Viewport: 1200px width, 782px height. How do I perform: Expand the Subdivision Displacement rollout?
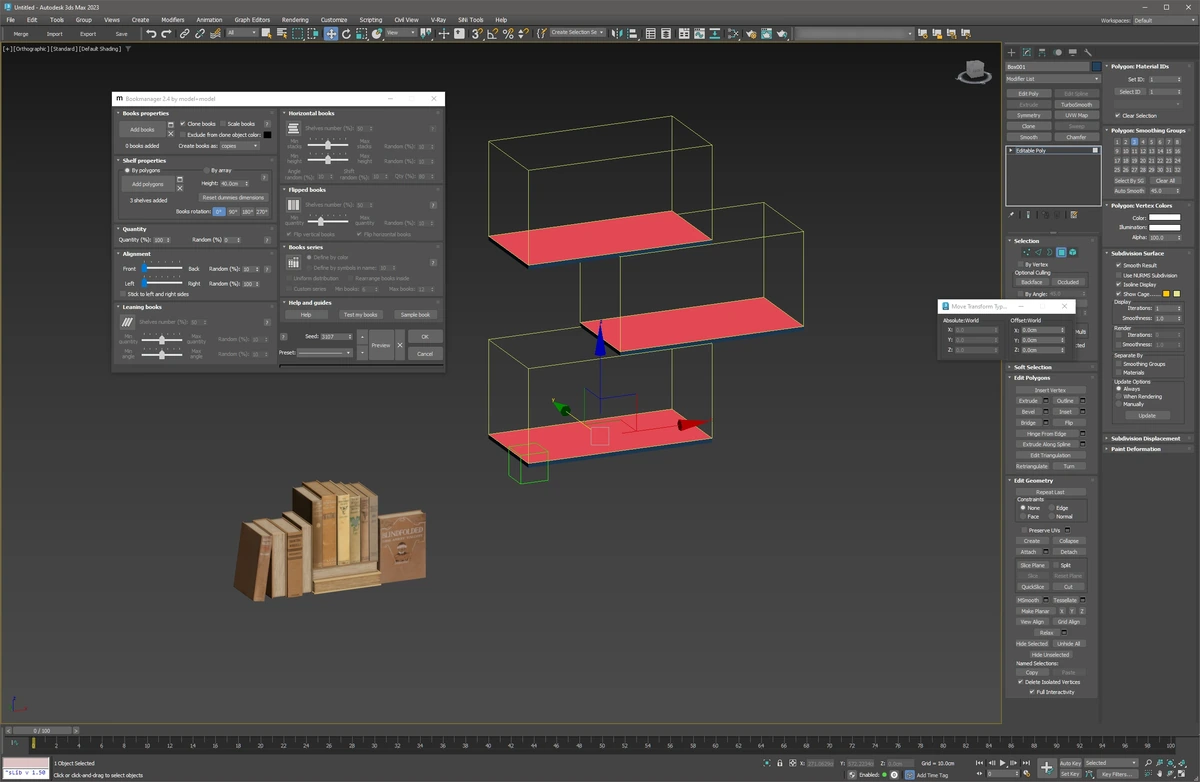(x=1146, y=438)
